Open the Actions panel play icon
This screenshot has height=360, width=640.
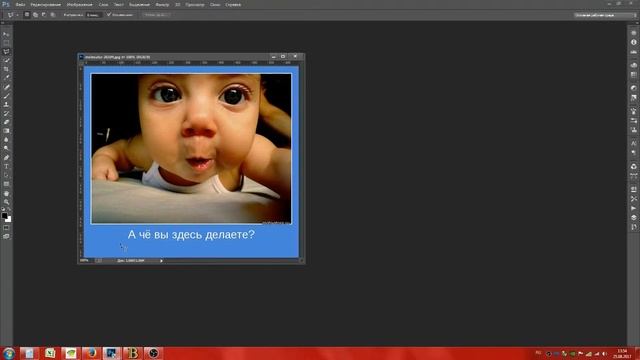(633, 208)
